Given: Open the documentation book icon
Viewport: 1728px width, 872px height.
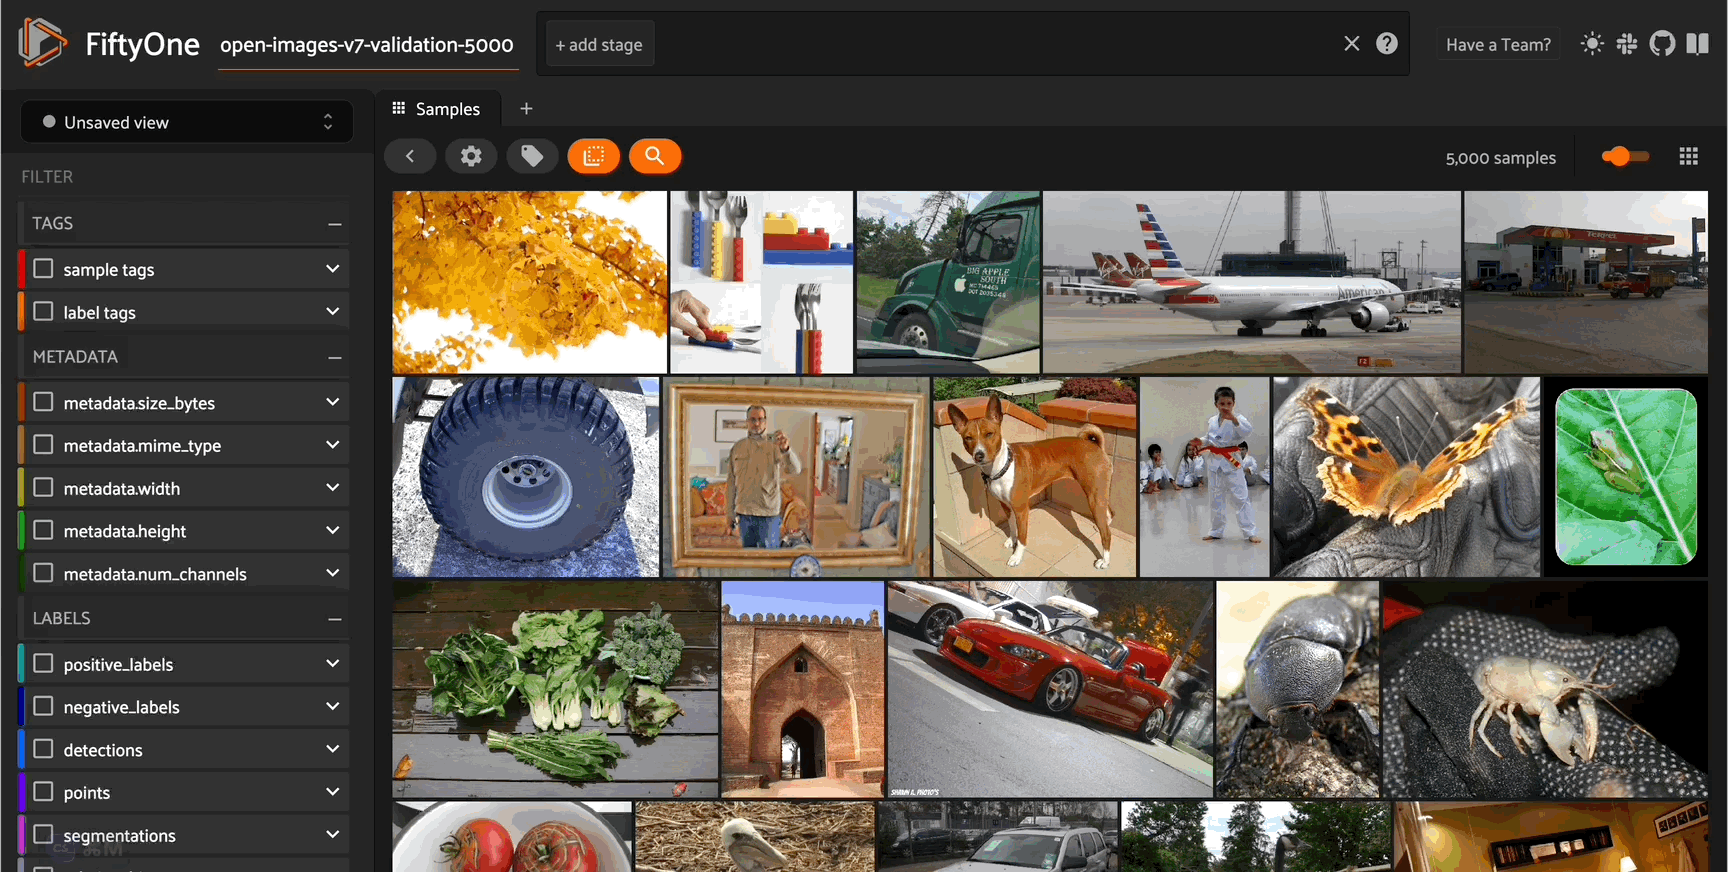Looking at the screenshot, I should point(1697,44).
